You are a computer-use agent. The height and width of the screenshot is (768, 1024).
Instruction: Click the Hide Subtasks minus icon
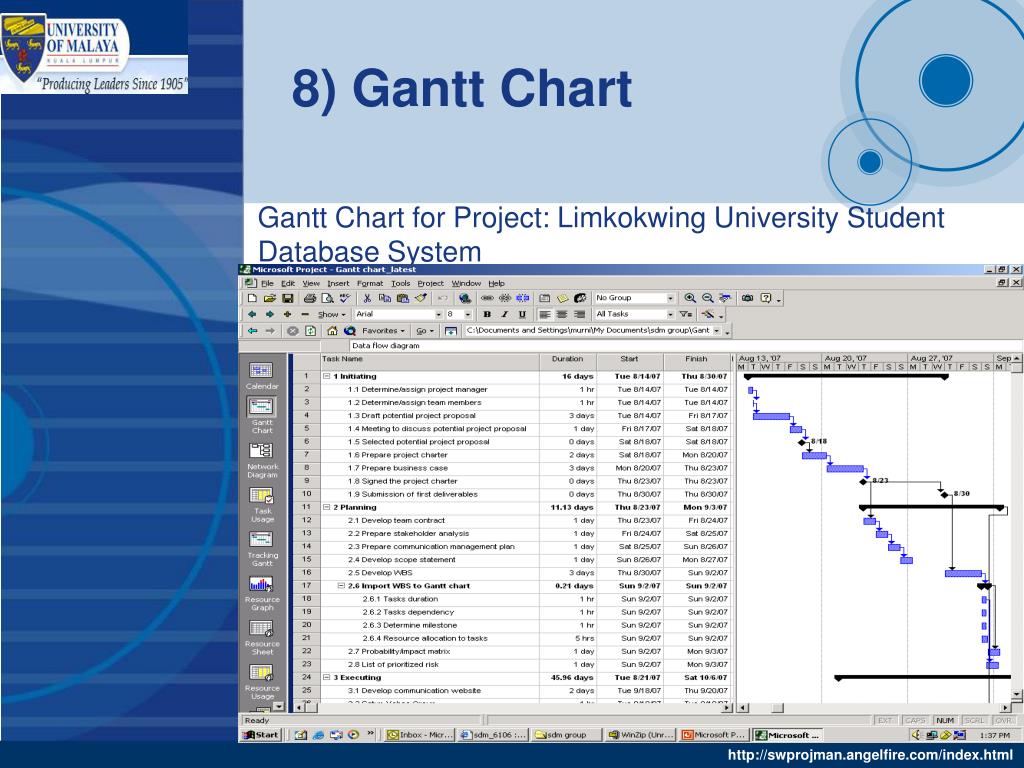pyautogui.click(x=304, y=314)
